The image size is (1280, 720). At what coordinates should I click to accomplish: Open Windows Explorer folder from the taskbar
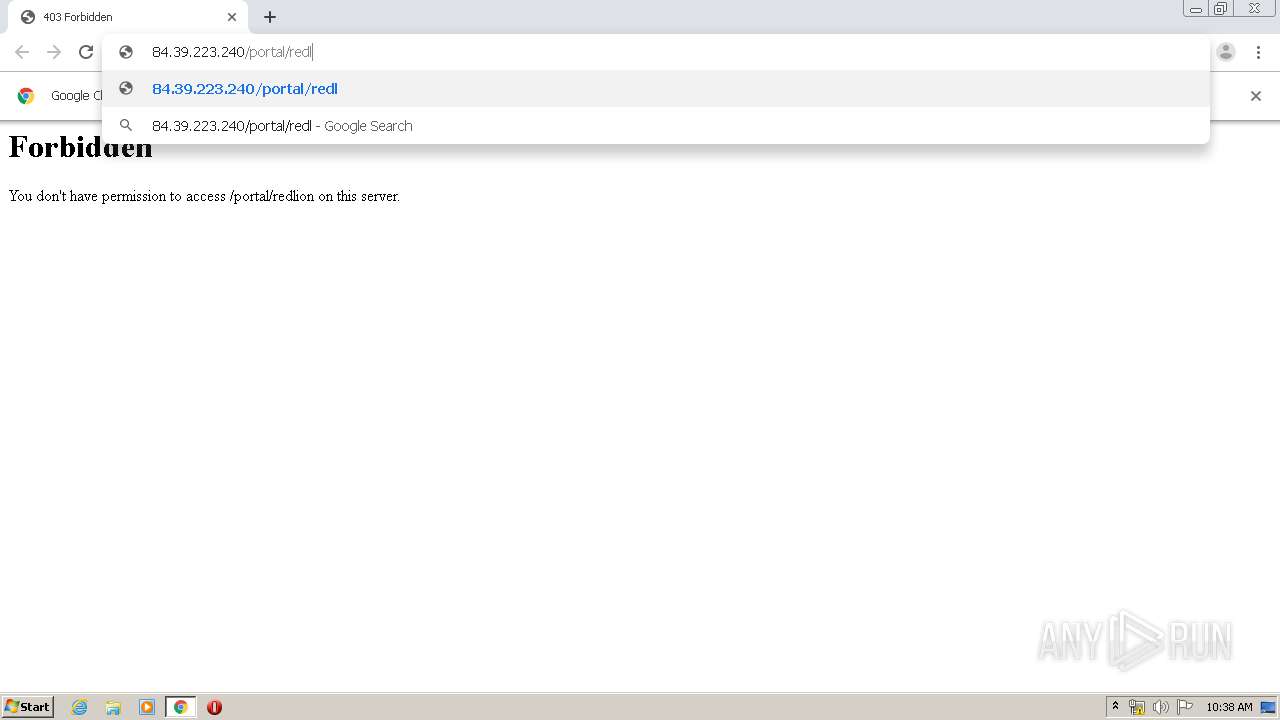pos(113,707)
